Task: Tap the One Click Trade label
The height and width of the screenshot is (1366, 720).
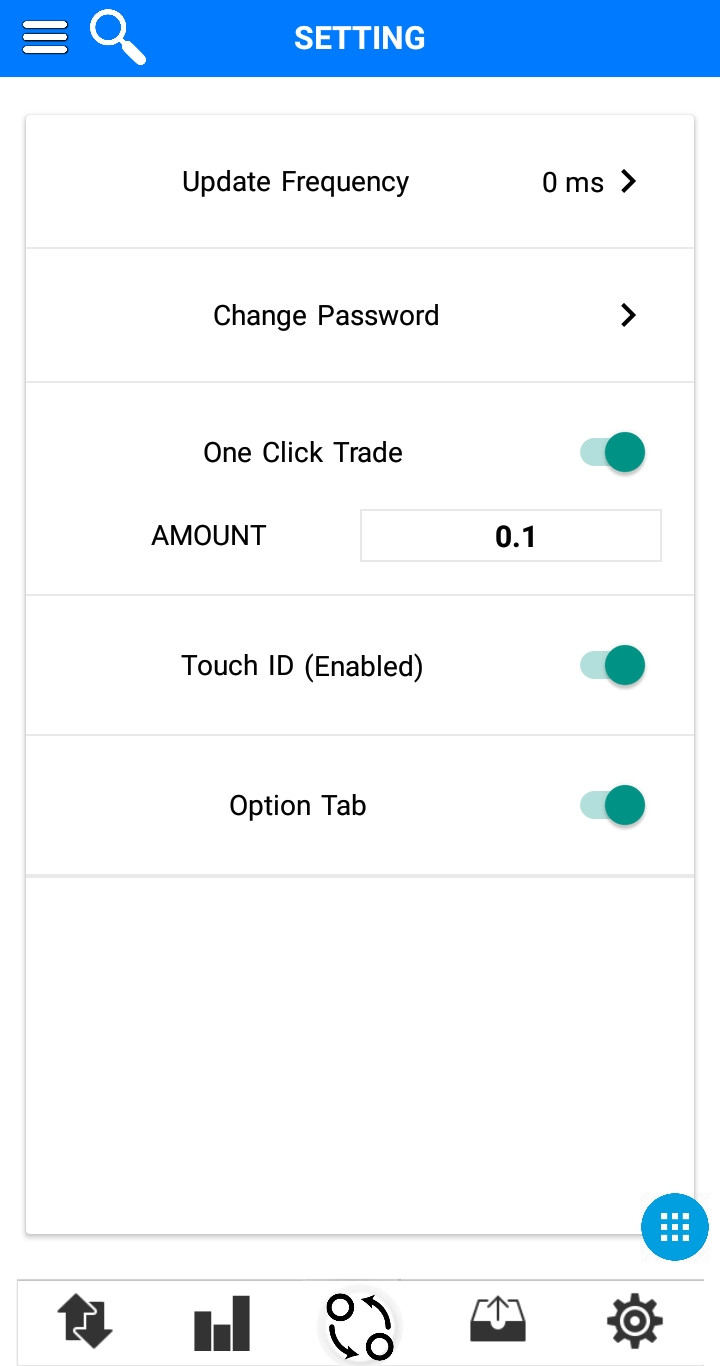Action: point(303,452)
